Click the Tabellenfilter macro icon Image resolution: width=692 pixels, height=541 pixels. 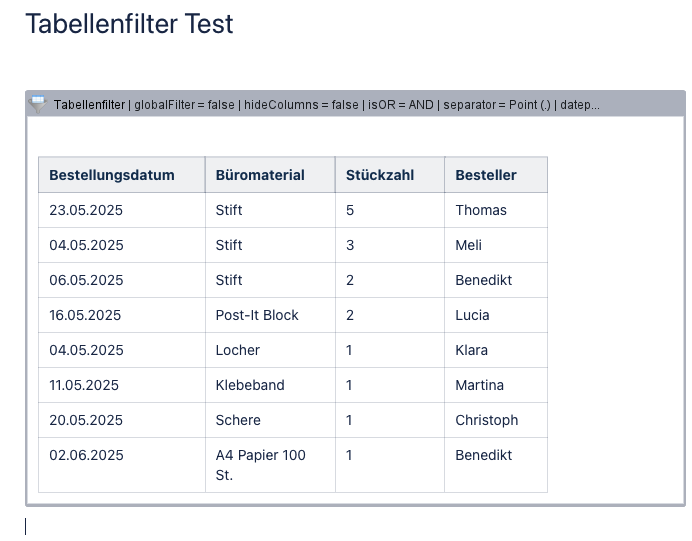coord(38,103)
